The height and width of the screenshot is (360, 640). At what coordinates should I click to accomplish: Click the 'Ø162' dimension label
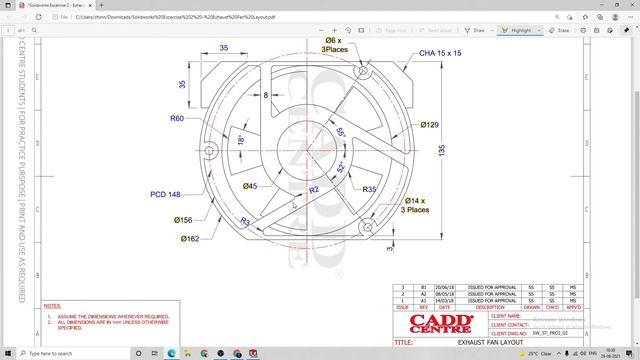[190, 239]
